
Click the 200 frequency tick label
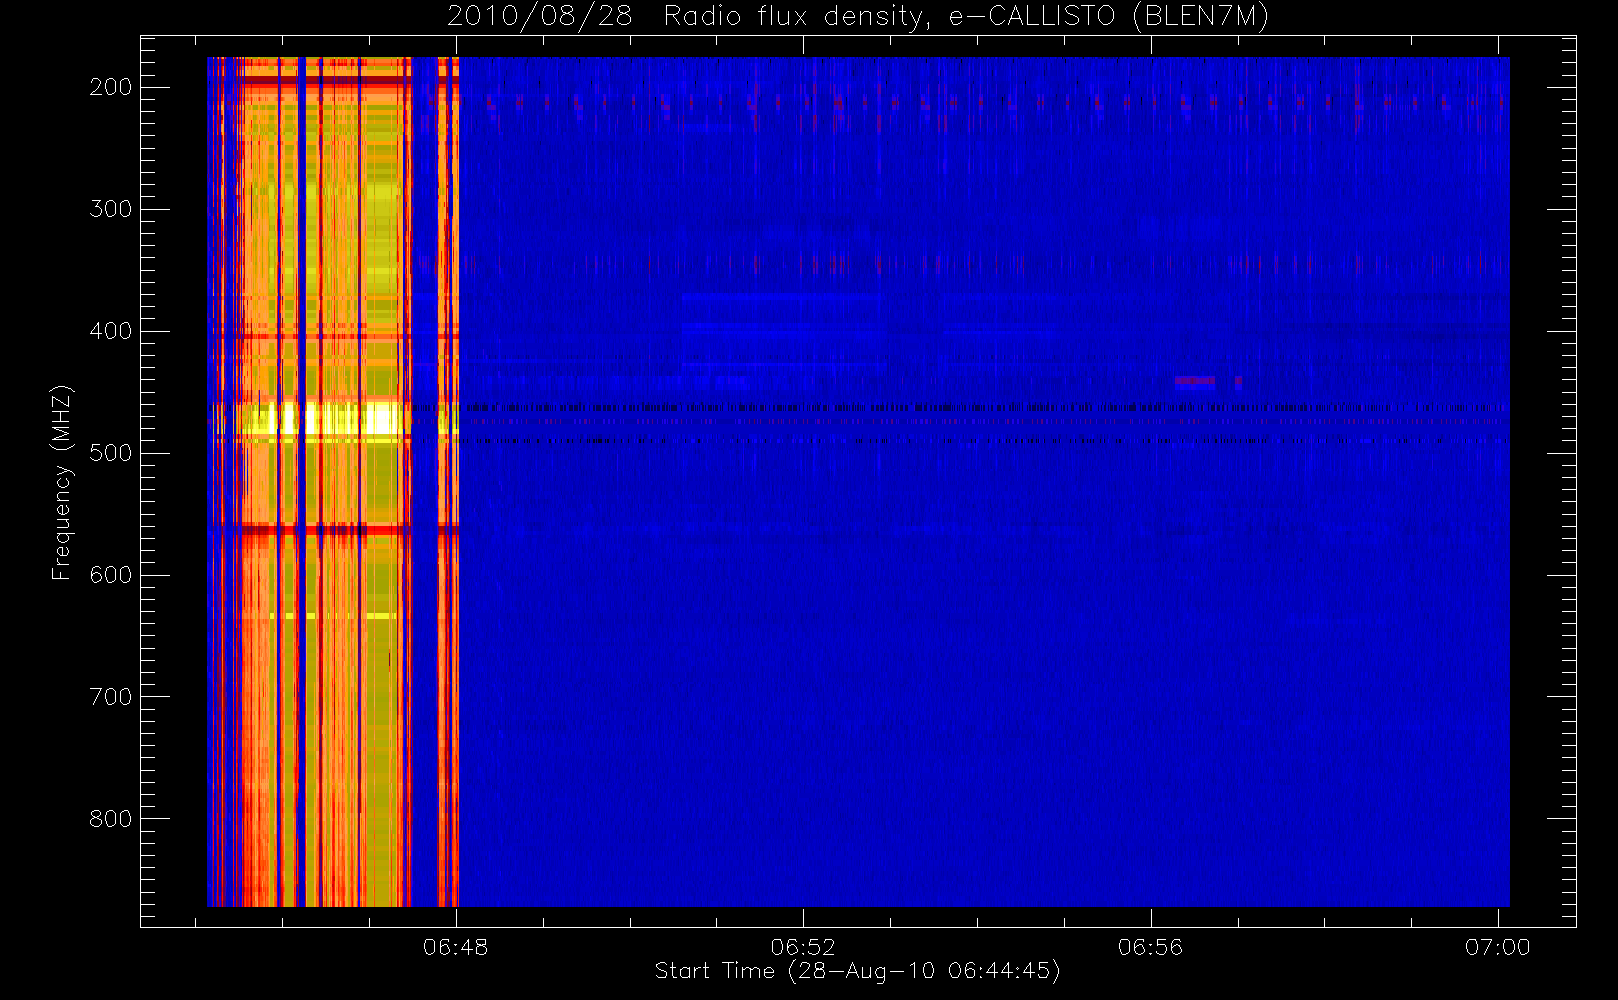[x=110, y=87]
